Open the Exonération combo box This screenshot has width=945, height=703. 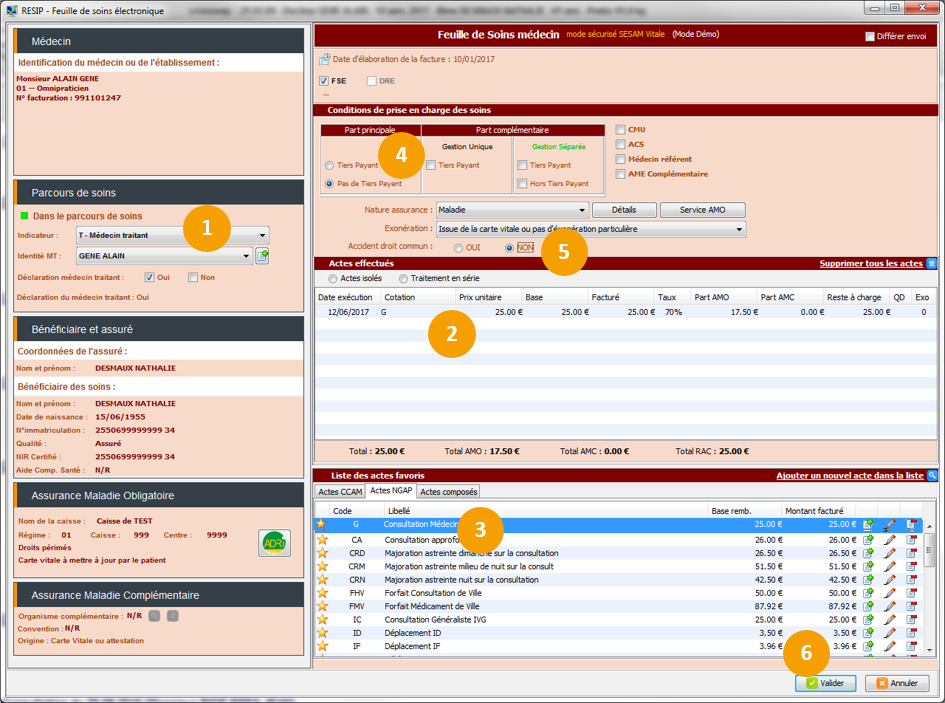pyautogui.click(x=739, y=229)
